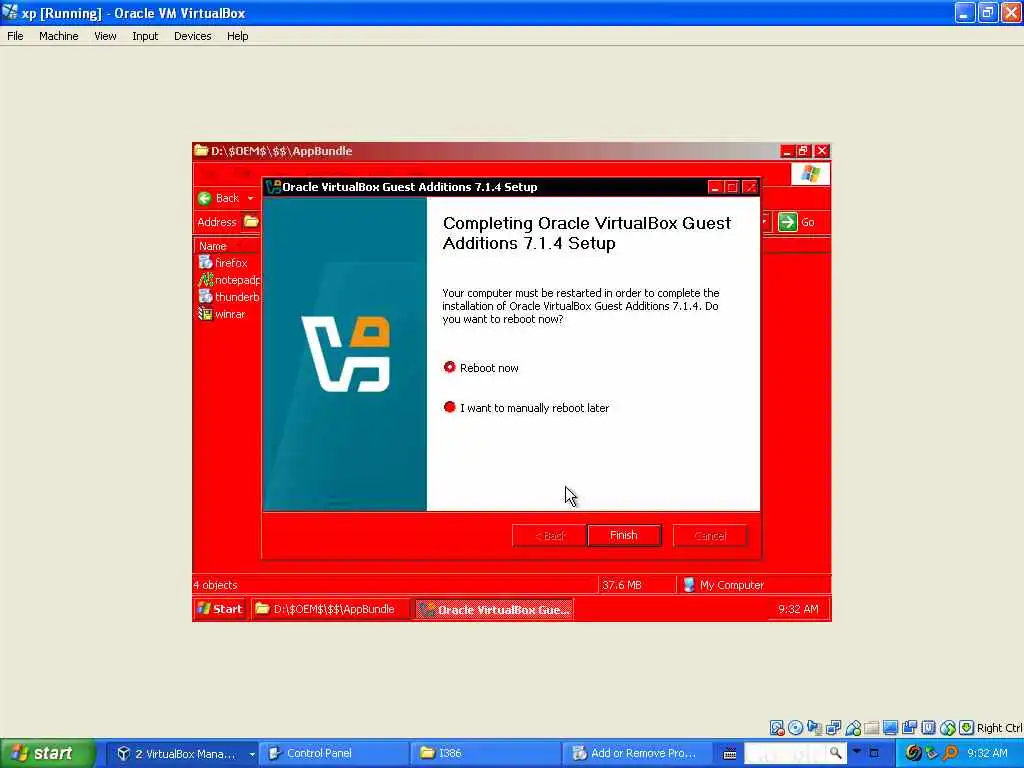Viewport: 1024px width, 768px height.
Task: Open the Address bar dropdown arrow
Action: [764, 222]
